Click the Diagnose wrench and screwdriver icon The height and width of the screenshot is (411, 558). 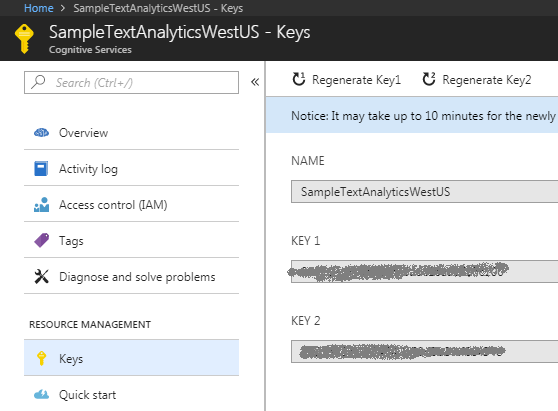point(42,276)
